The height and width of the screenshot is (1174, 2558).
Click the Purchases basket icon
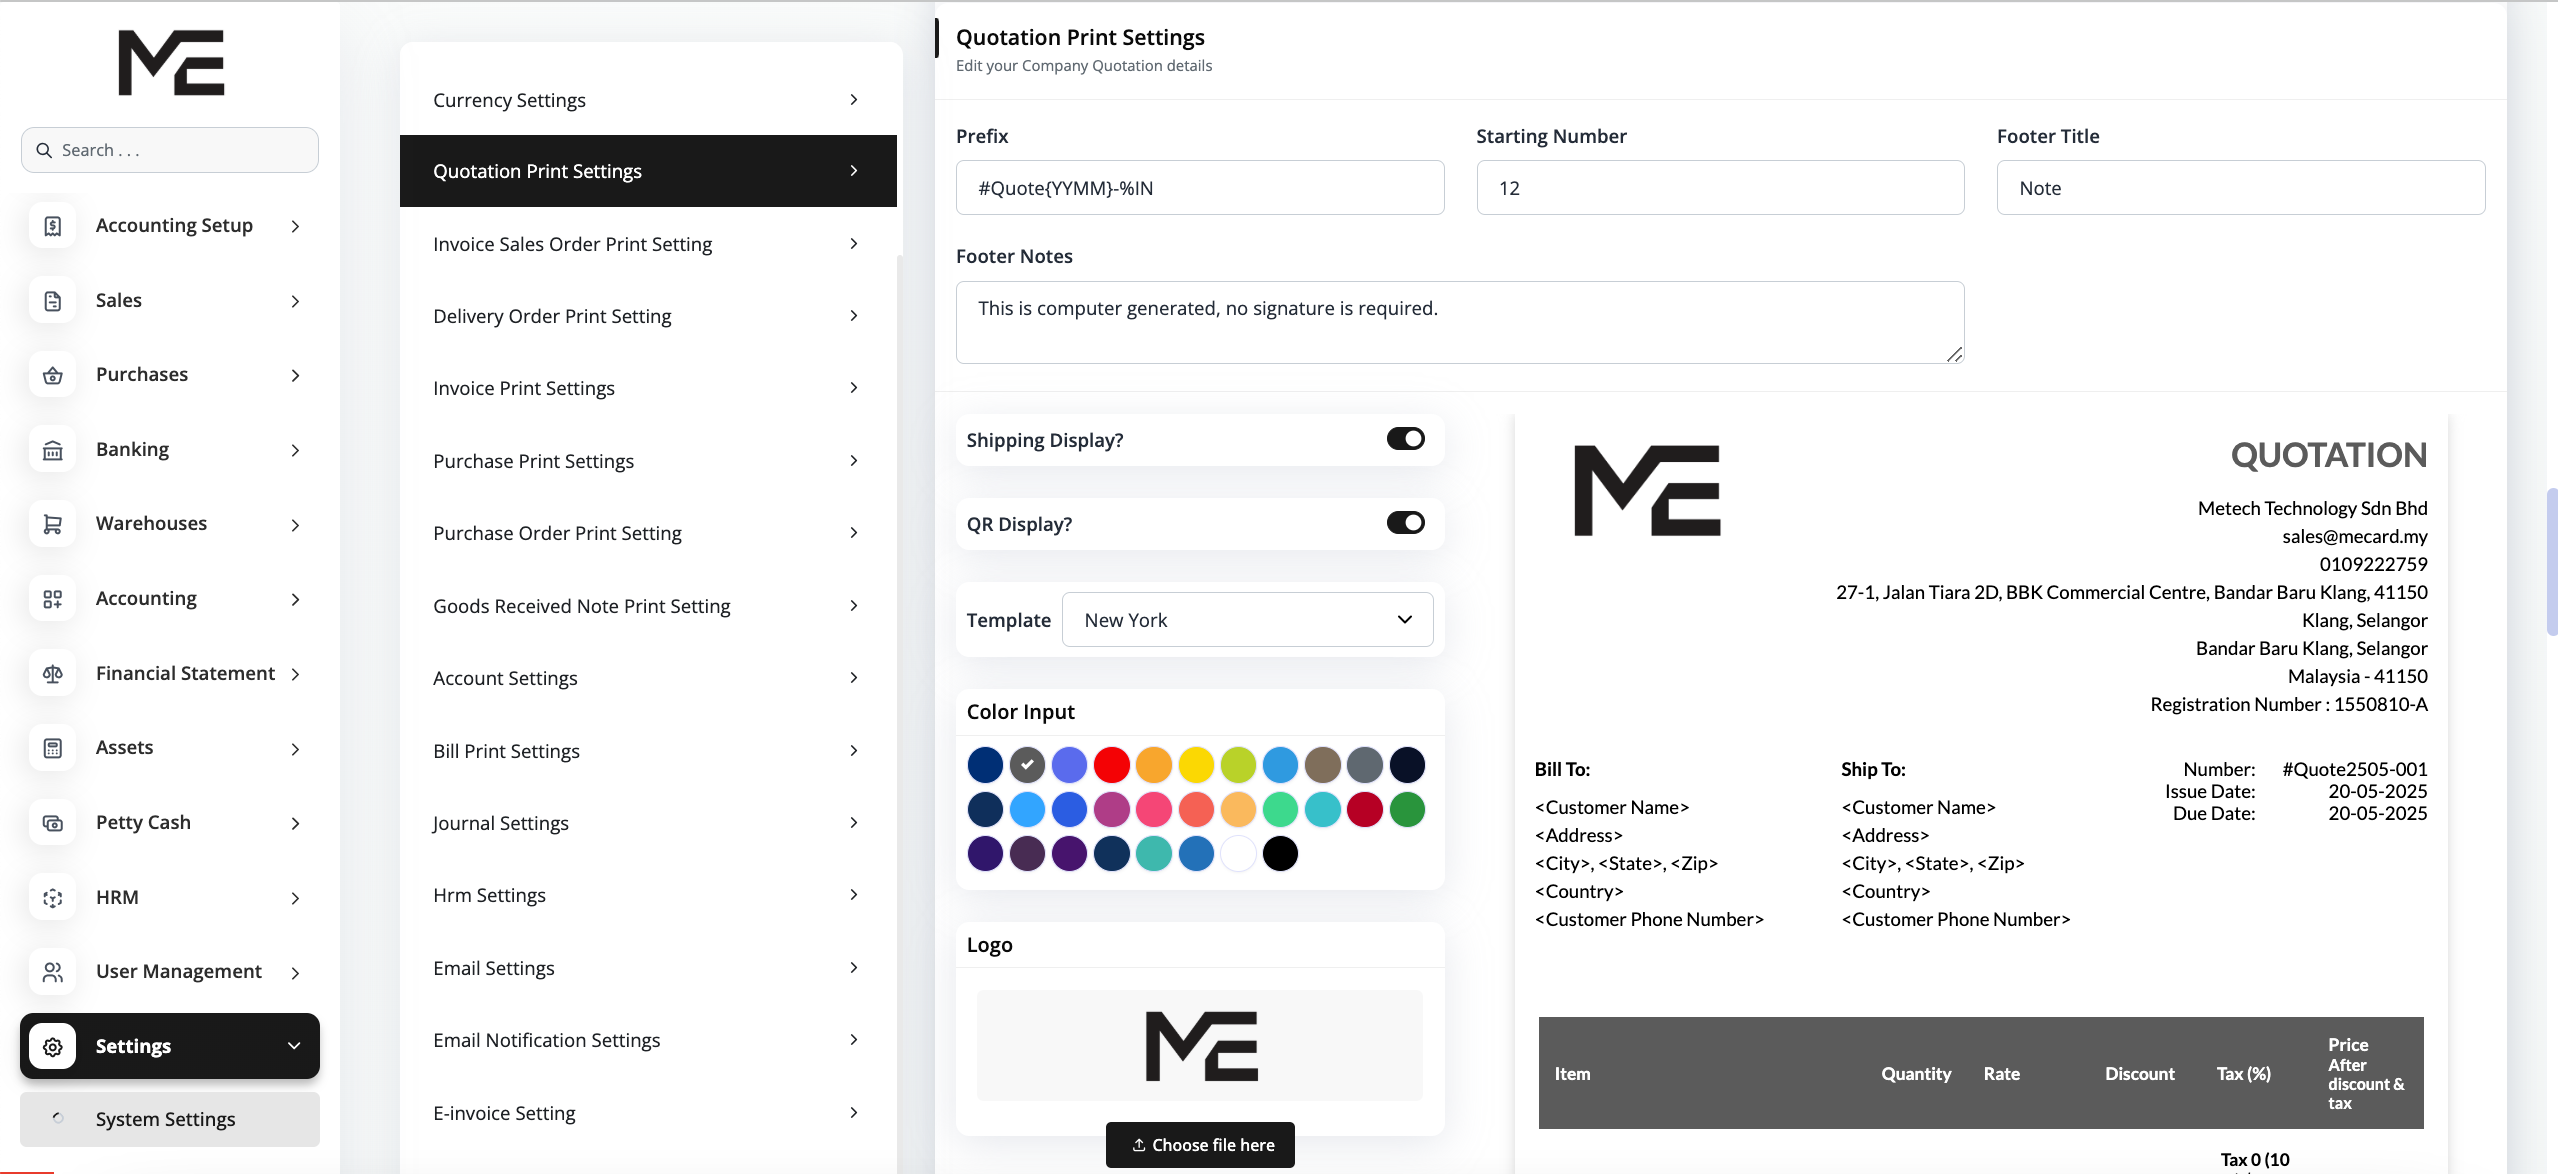[53, 375]
